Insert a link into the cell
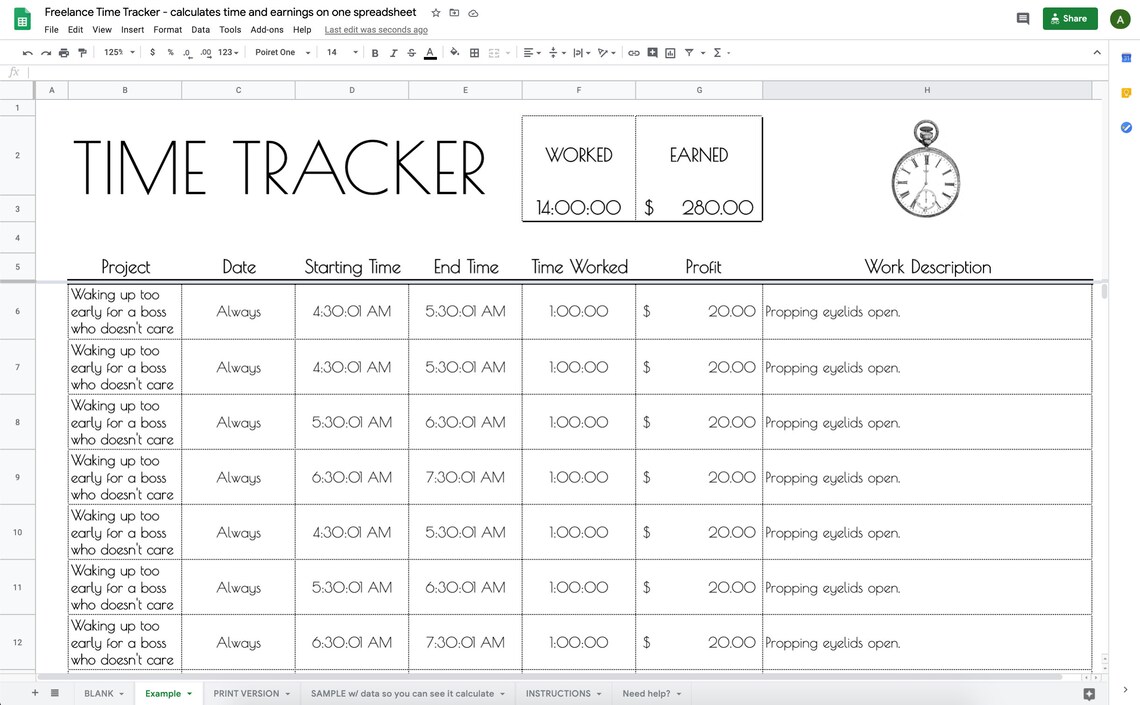This screenshot has width=1140, height=705. pos(633,52)
